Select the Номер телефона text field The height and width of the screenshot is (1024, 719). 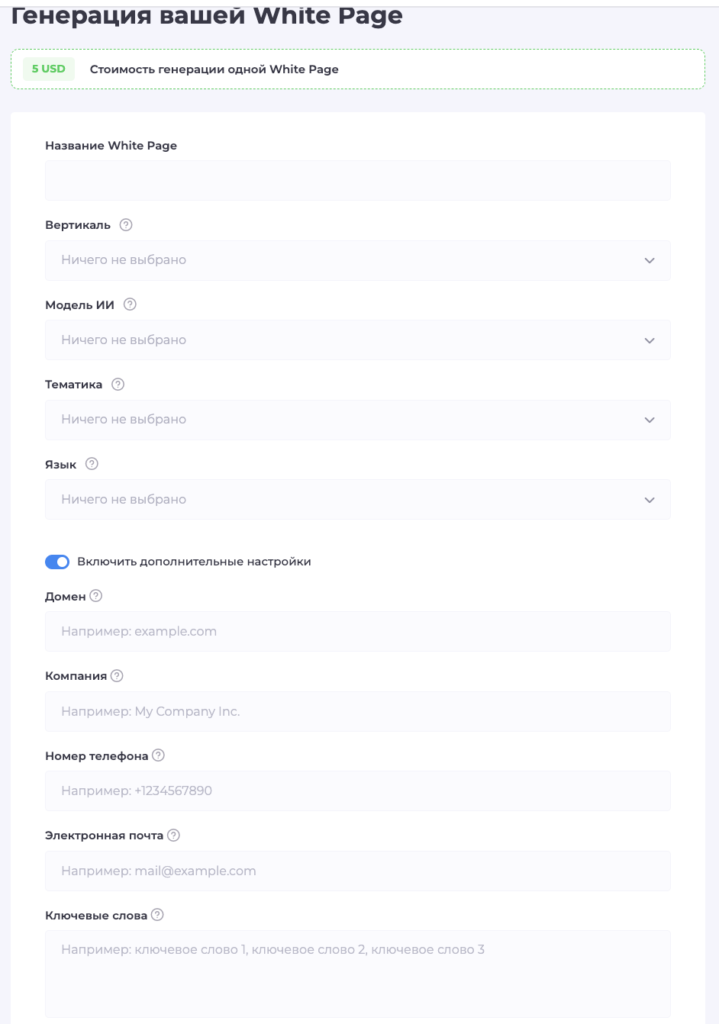coord(357,791)
